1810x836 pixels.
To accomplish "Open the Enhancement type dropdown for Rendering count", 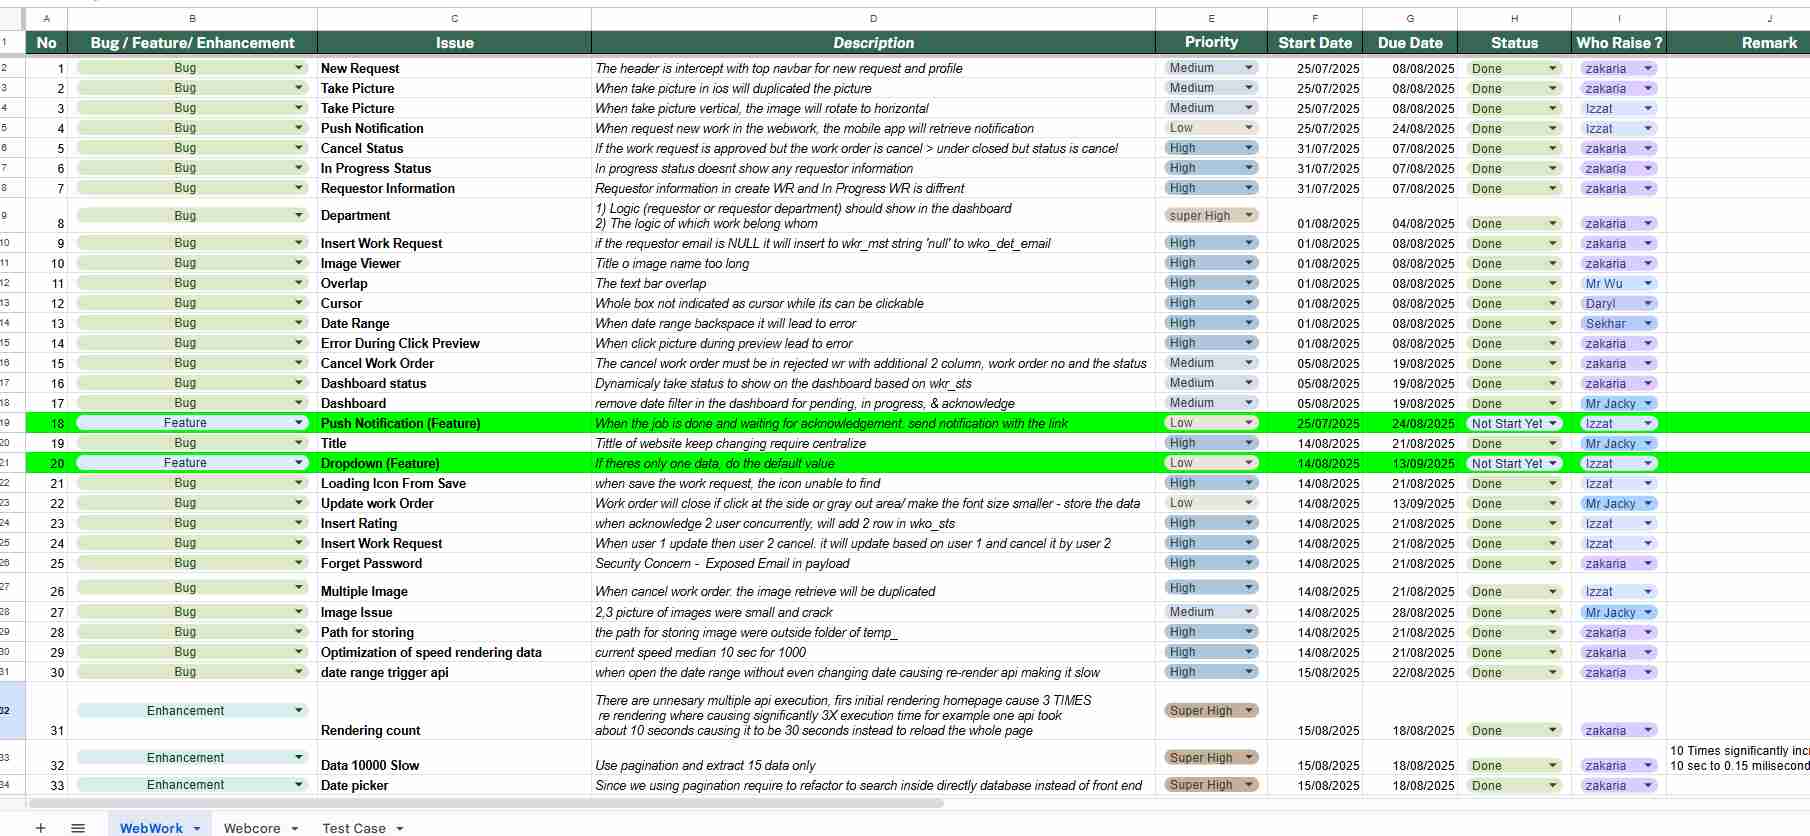I will (x=298, y=711).
